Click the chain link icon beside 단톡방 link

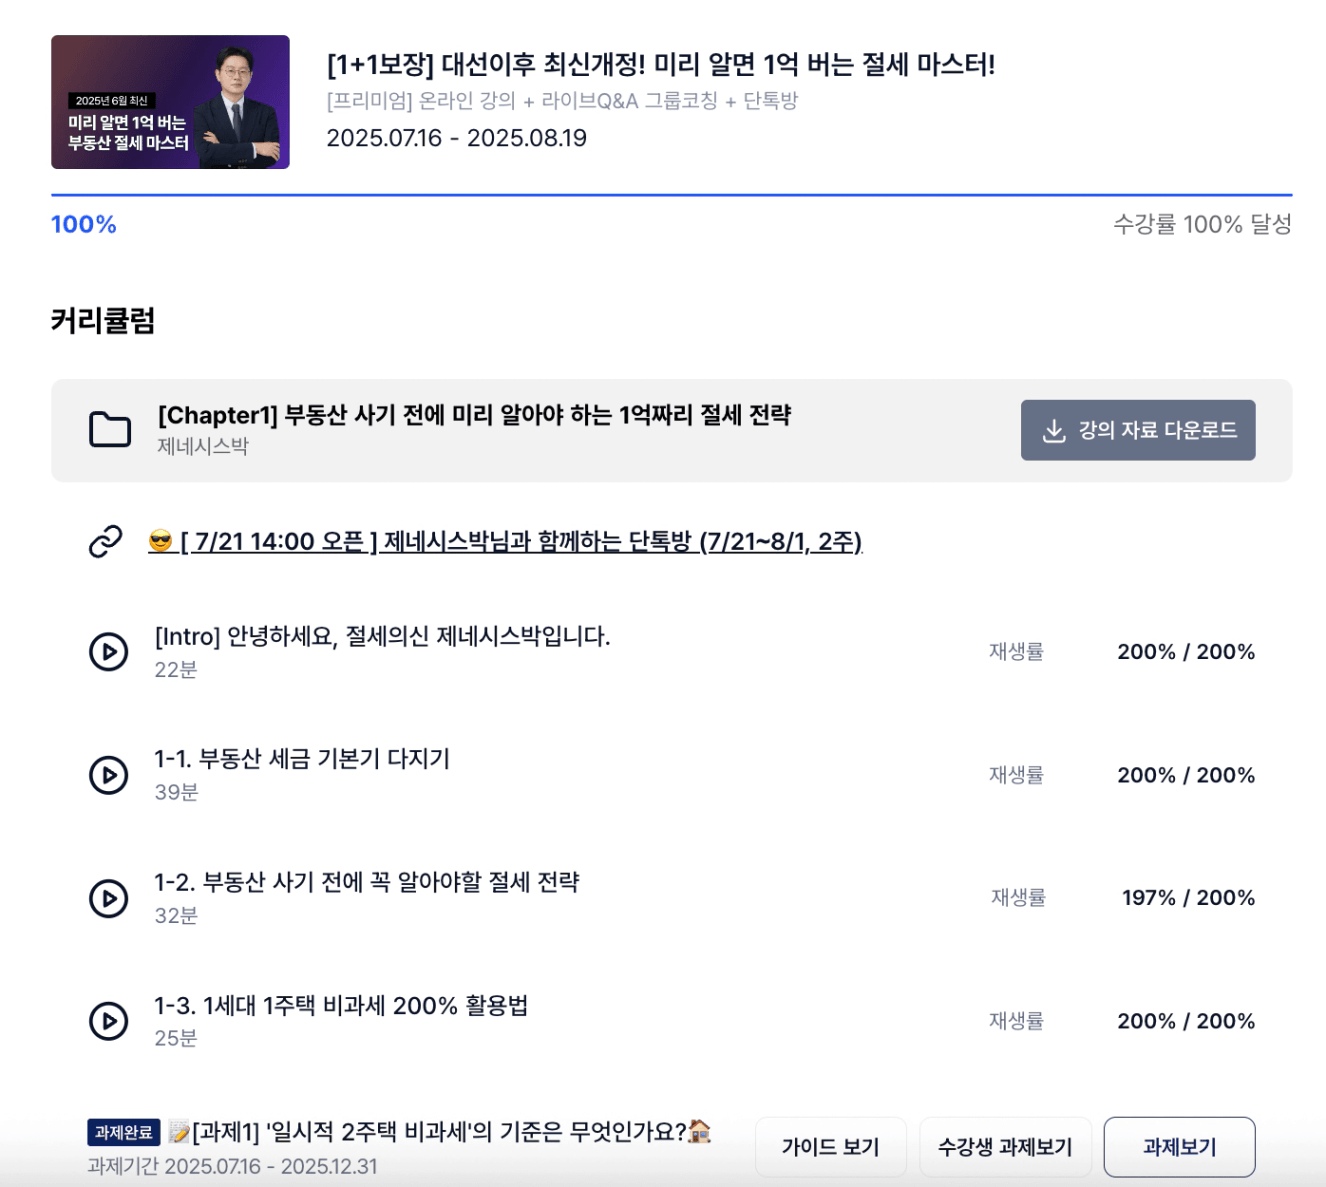(x=106, y=542)
